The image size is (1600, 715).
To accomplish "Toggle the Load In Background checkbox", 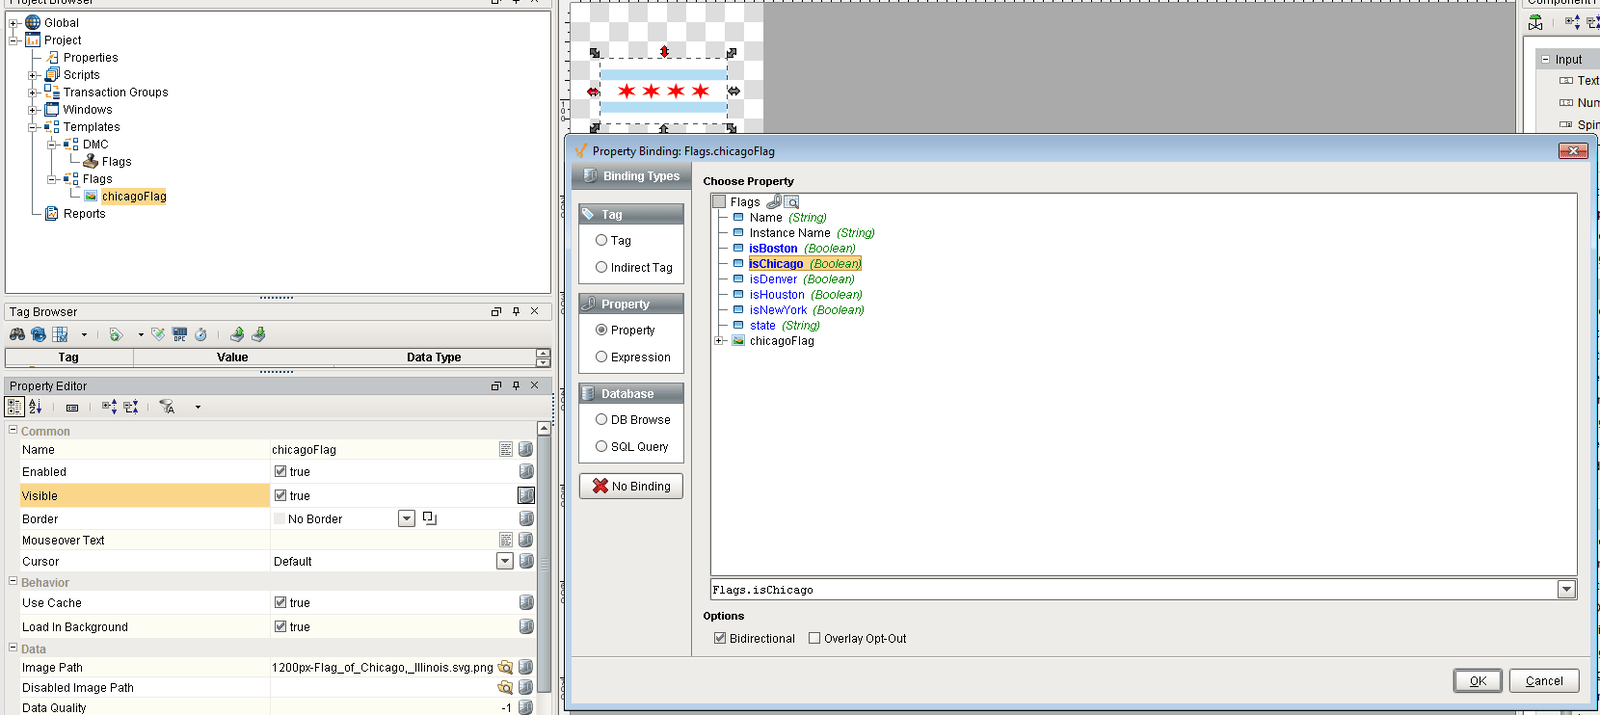I will pyautogui.click(x=280, y=626).
